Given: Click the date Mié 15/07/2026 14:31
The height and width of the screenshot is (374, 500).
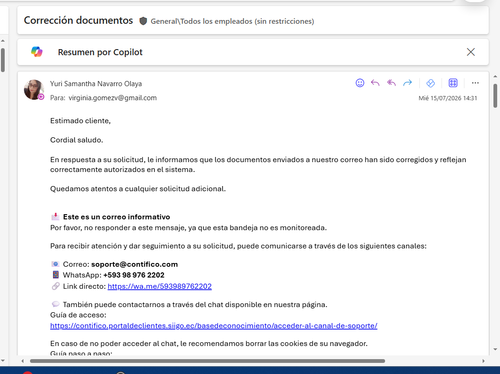Looking at the screenshot, I should (x=448, y=98).
